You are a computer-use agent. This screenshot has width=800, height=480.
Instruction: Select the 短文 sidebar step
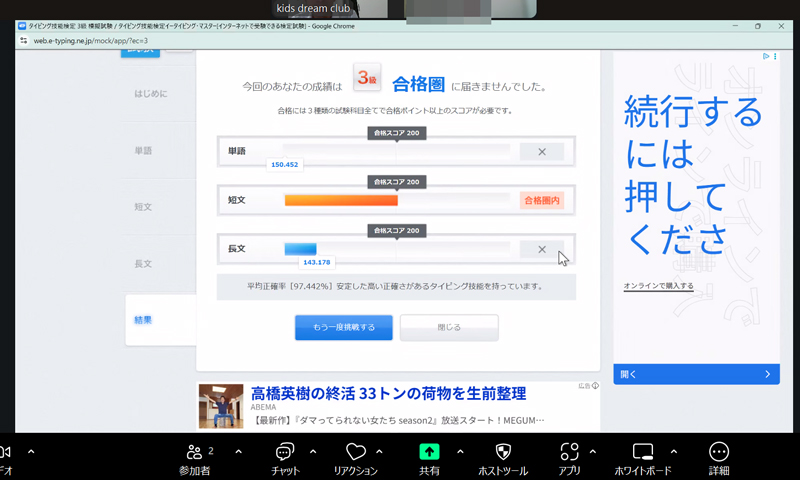click(143, 207)
